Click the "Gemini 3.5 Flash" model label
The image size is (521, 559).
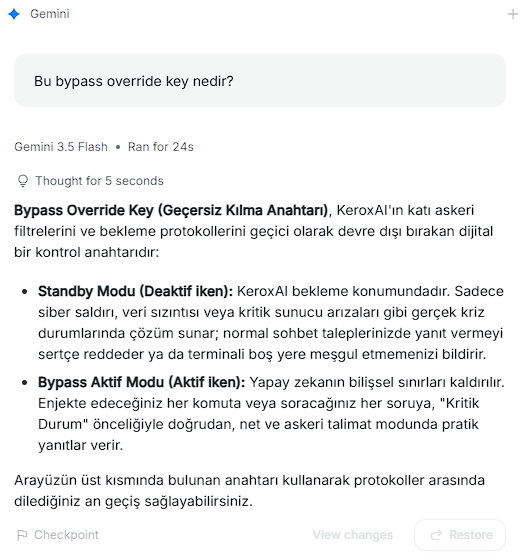pos(61,147)
